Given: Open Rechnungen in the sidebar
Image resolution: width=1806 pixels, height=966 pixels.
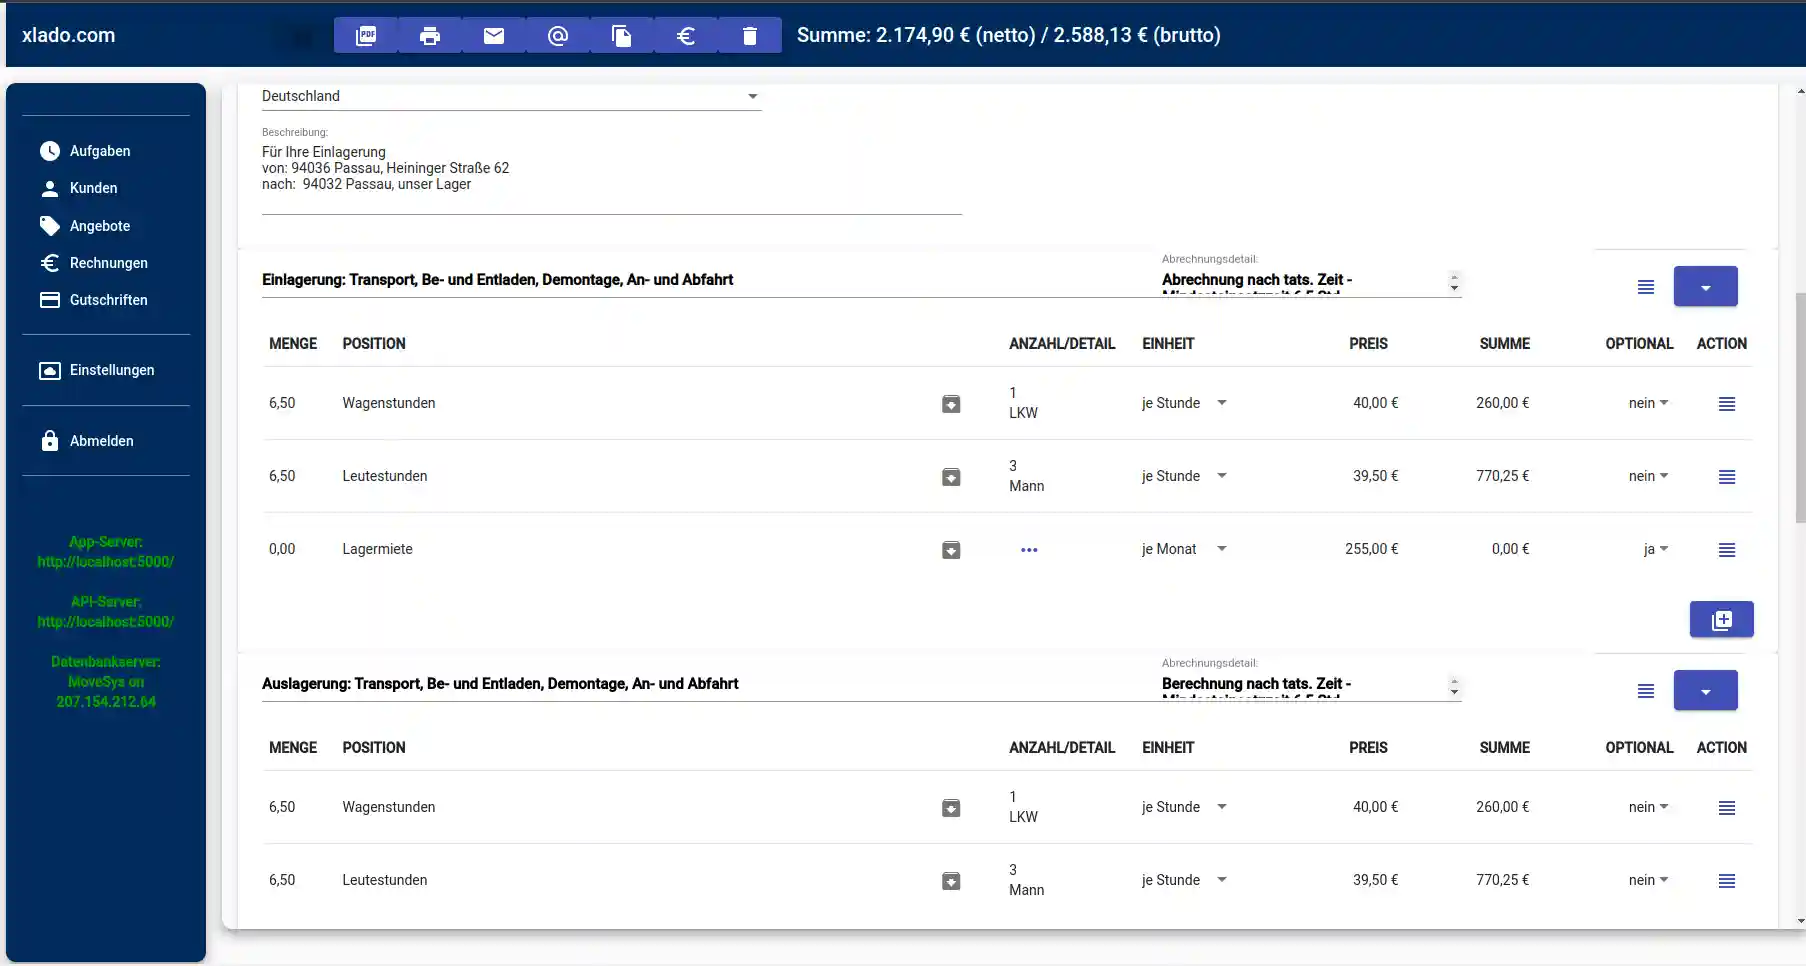Looking at the screenshot, I should pos(95,263).
